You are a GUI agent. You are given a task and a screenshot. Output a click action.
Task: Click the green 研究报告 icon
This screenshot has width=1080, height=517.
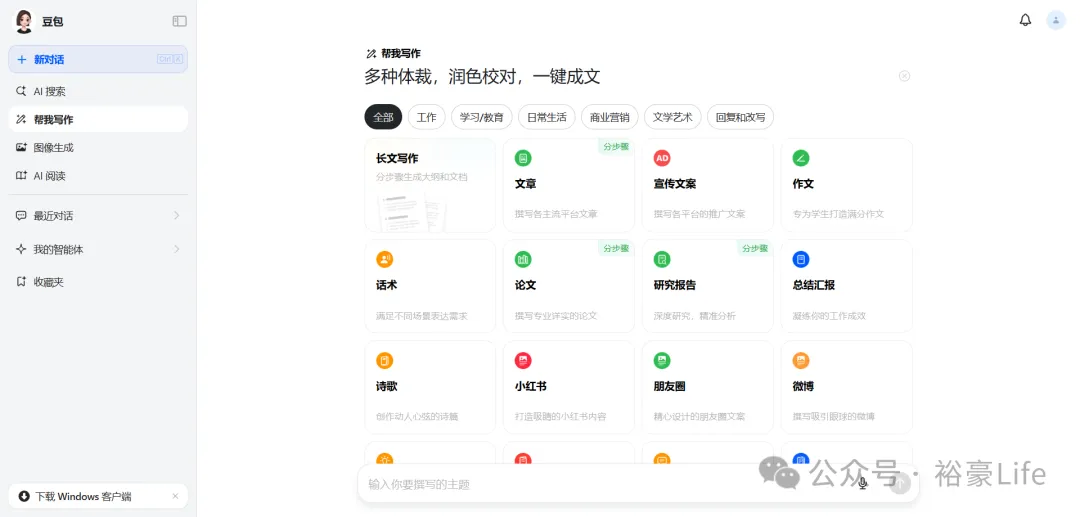coord(662,260)
